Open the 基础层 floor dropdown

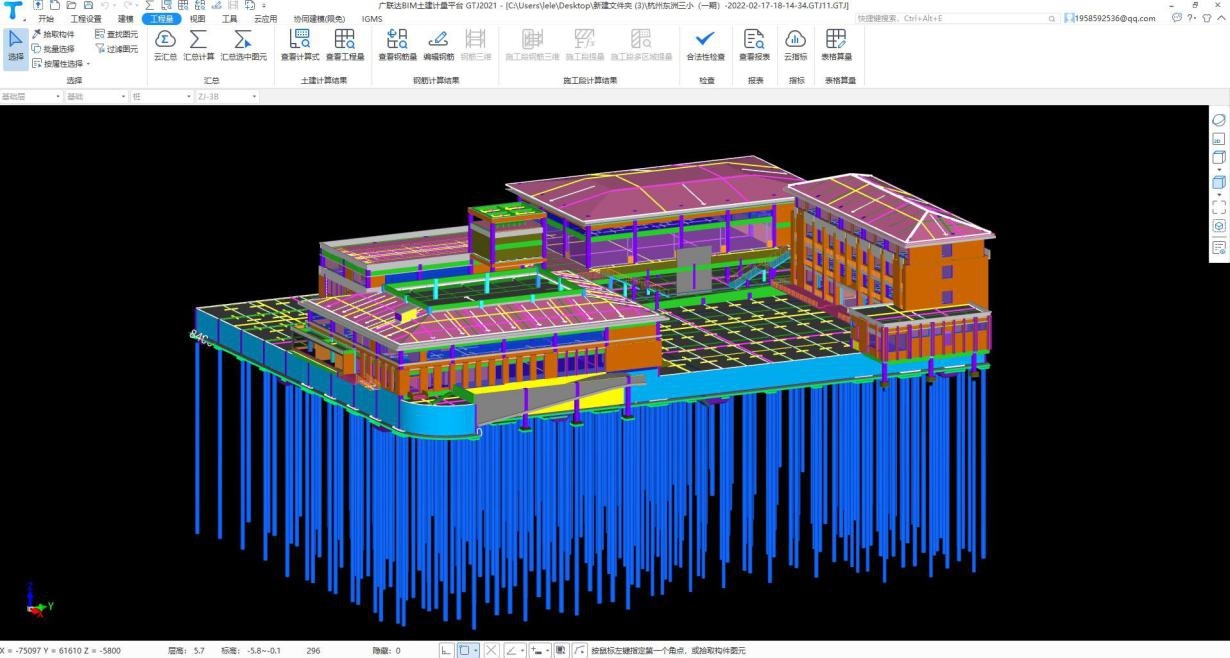pyautogui.click(x=57, y=97)
